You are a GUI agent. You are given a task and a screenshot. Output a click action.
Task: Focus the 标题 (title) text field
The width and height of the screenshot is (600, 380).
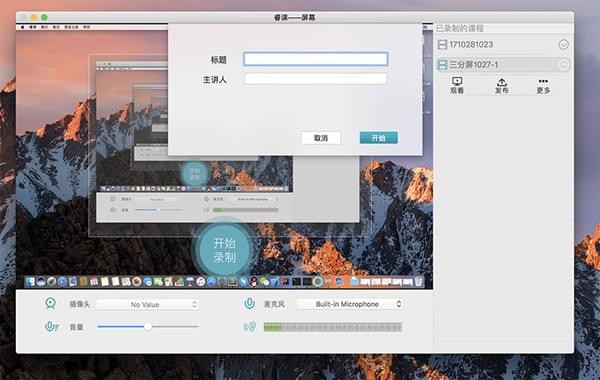pos(316,59)
